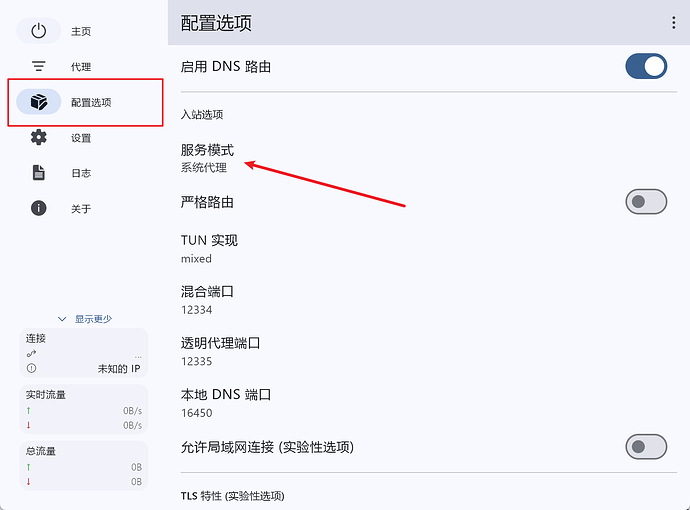Open the 日志 logs document icon

(39, 173)
